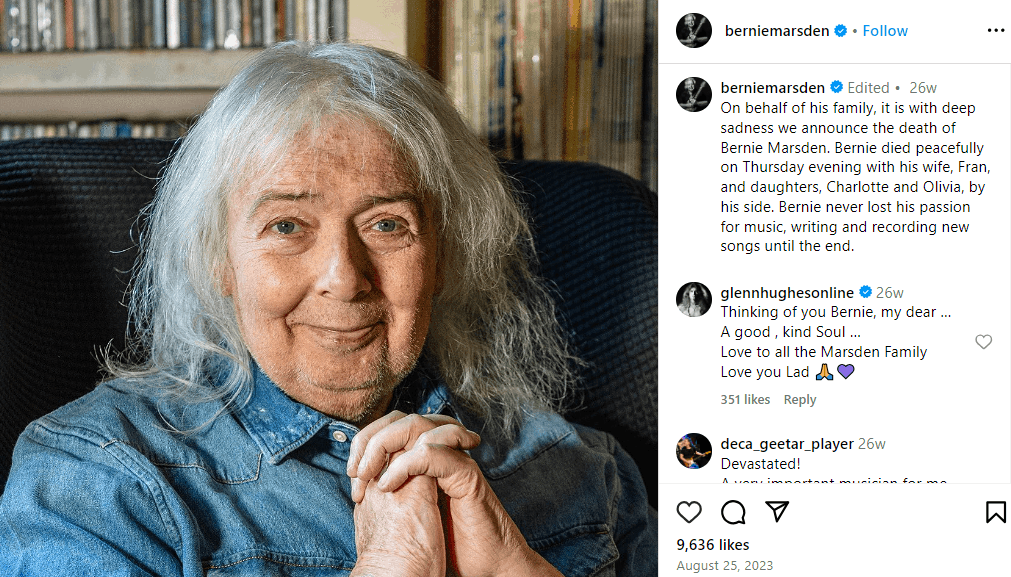View the 9,636 likes list
This screenshot has width=1011, height=577.
712,545
